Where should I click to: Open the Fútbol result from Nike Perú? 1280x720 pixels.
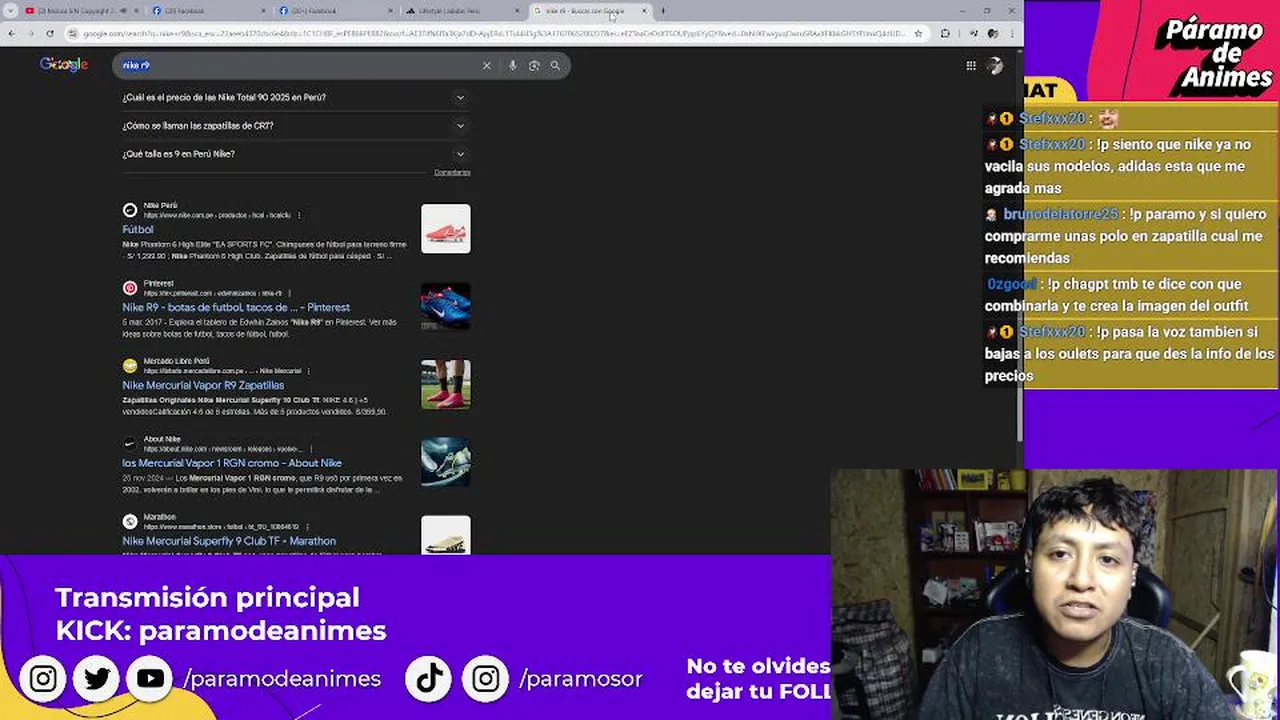[138, 230]
